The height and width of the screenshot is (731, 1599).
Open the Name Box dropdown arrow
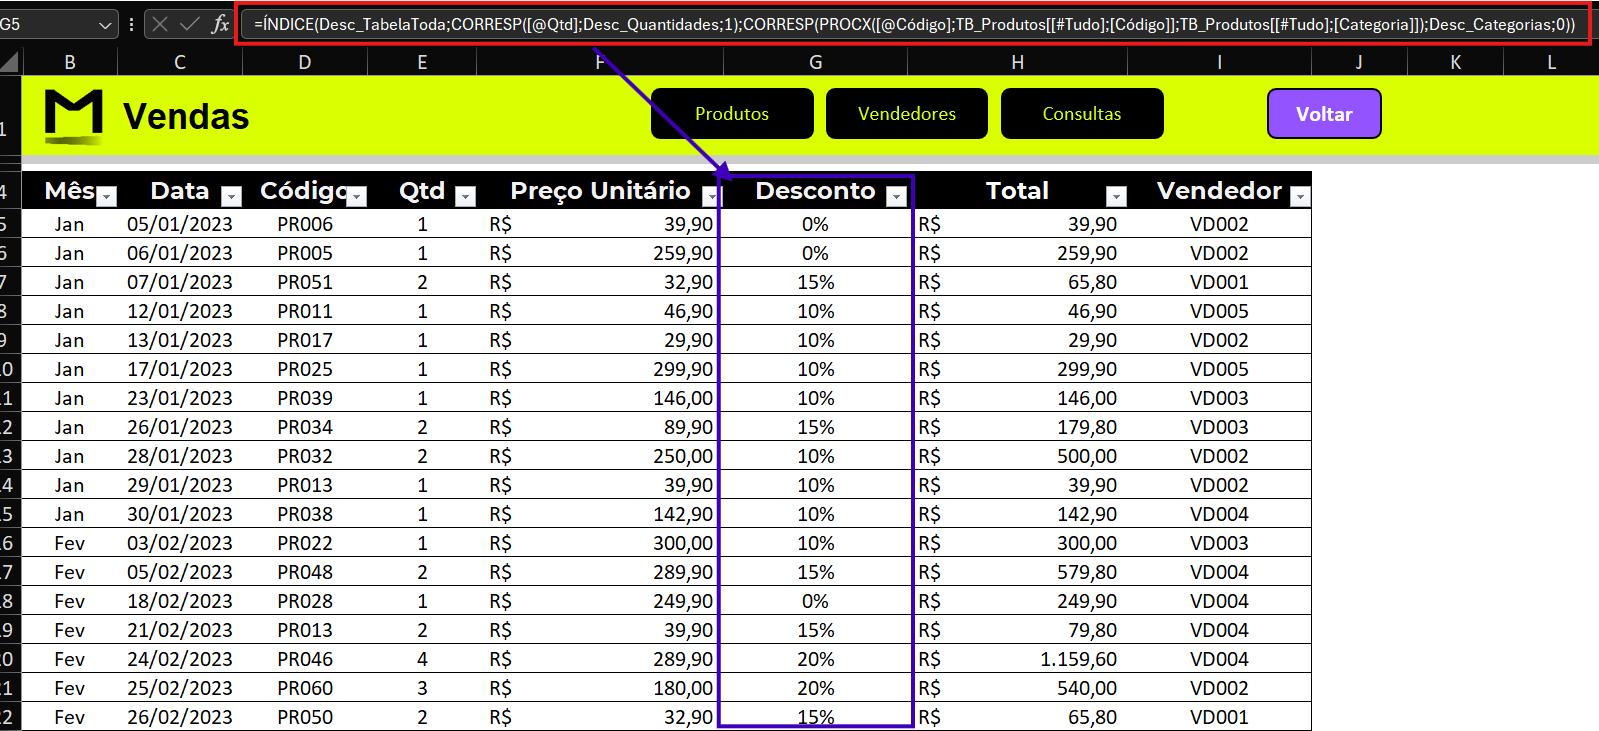[x=105, y=25]
